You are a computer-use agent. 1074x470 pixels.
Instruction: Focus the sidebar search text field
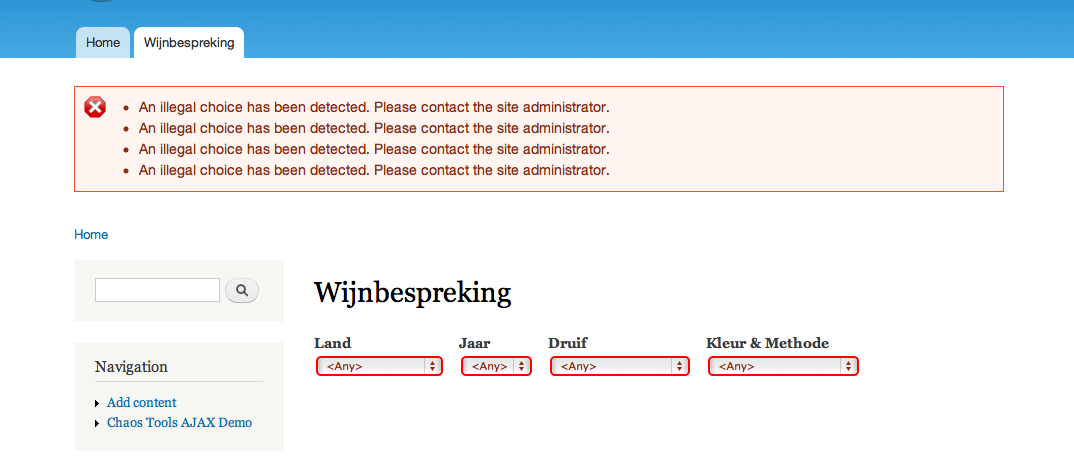157,290
